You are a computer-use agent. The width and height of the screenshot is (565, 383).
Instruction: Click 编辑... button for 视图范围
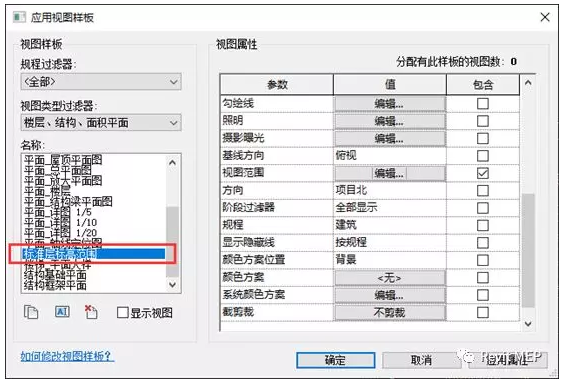click(390, 174)
